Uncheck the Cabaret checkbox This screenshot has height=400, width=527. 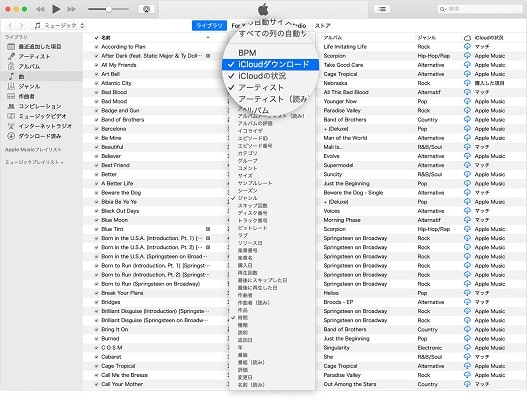coord(96,357)
